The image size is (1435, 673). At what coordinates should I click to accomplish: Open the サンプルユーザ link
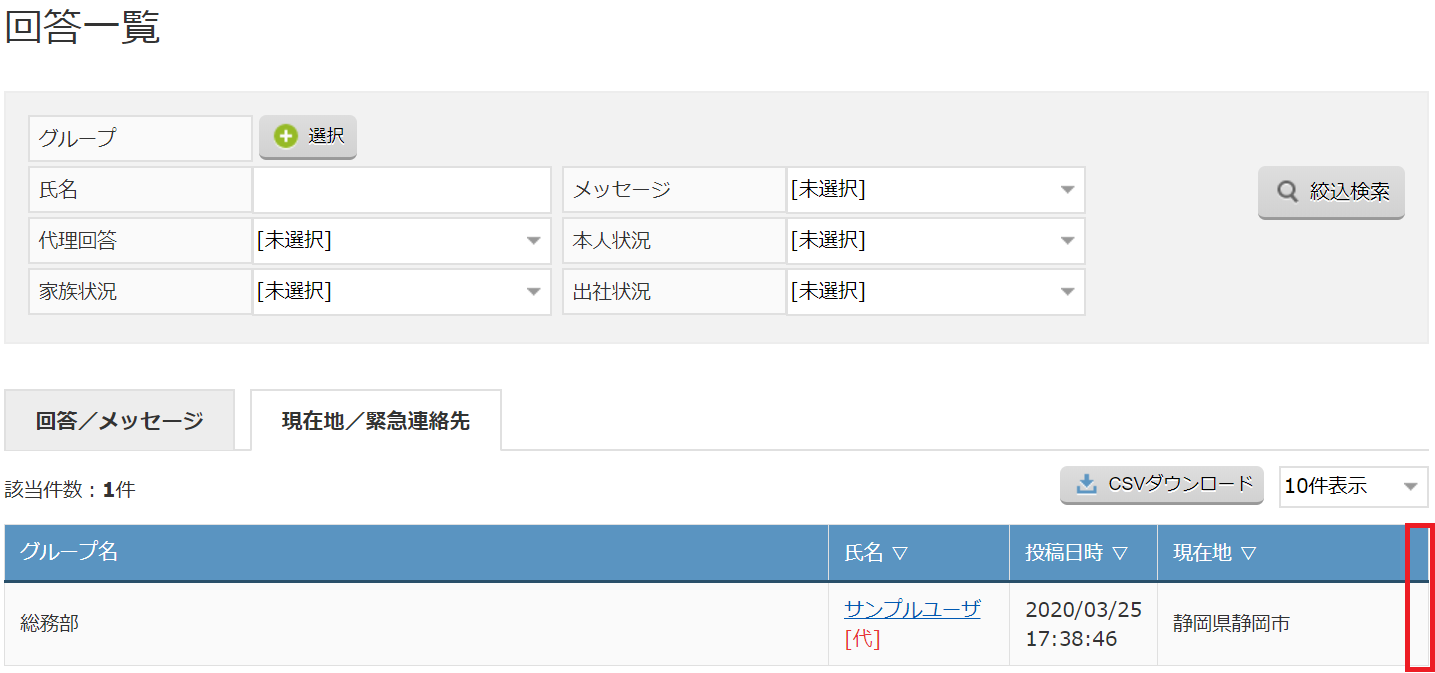(x=912, y=609)
